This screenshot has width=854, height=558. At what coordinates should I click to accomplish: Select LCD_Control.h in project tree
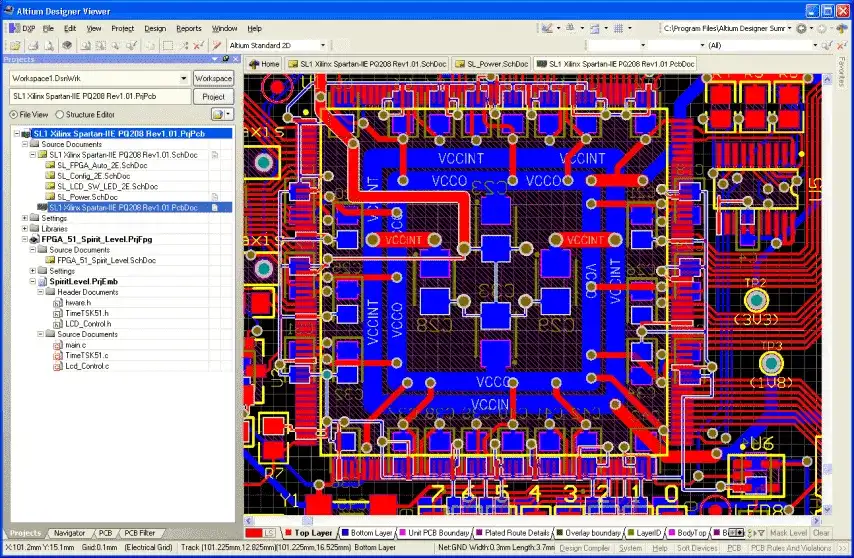click(x=88, y=323)
